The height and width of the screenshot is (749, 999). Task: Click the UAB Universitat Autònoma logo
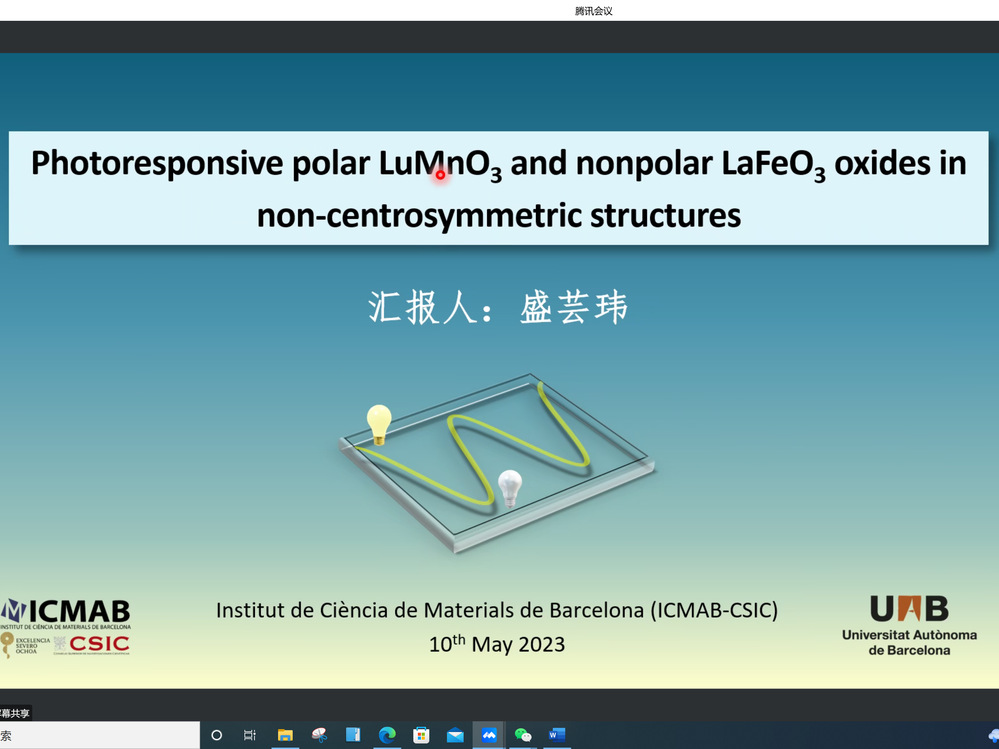pyautogui.click(x=908, y=625)
